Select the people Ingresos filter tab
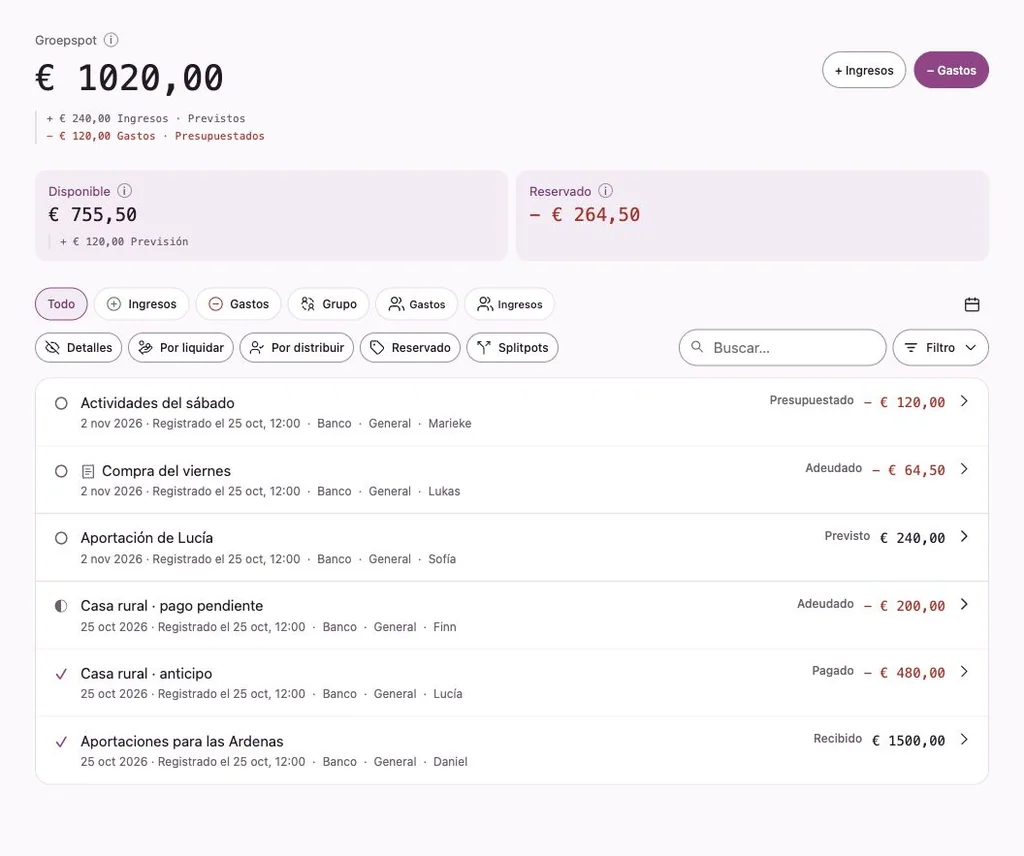Image resolution: width=1024 pixels, height=856 pixels. [509, 304]
